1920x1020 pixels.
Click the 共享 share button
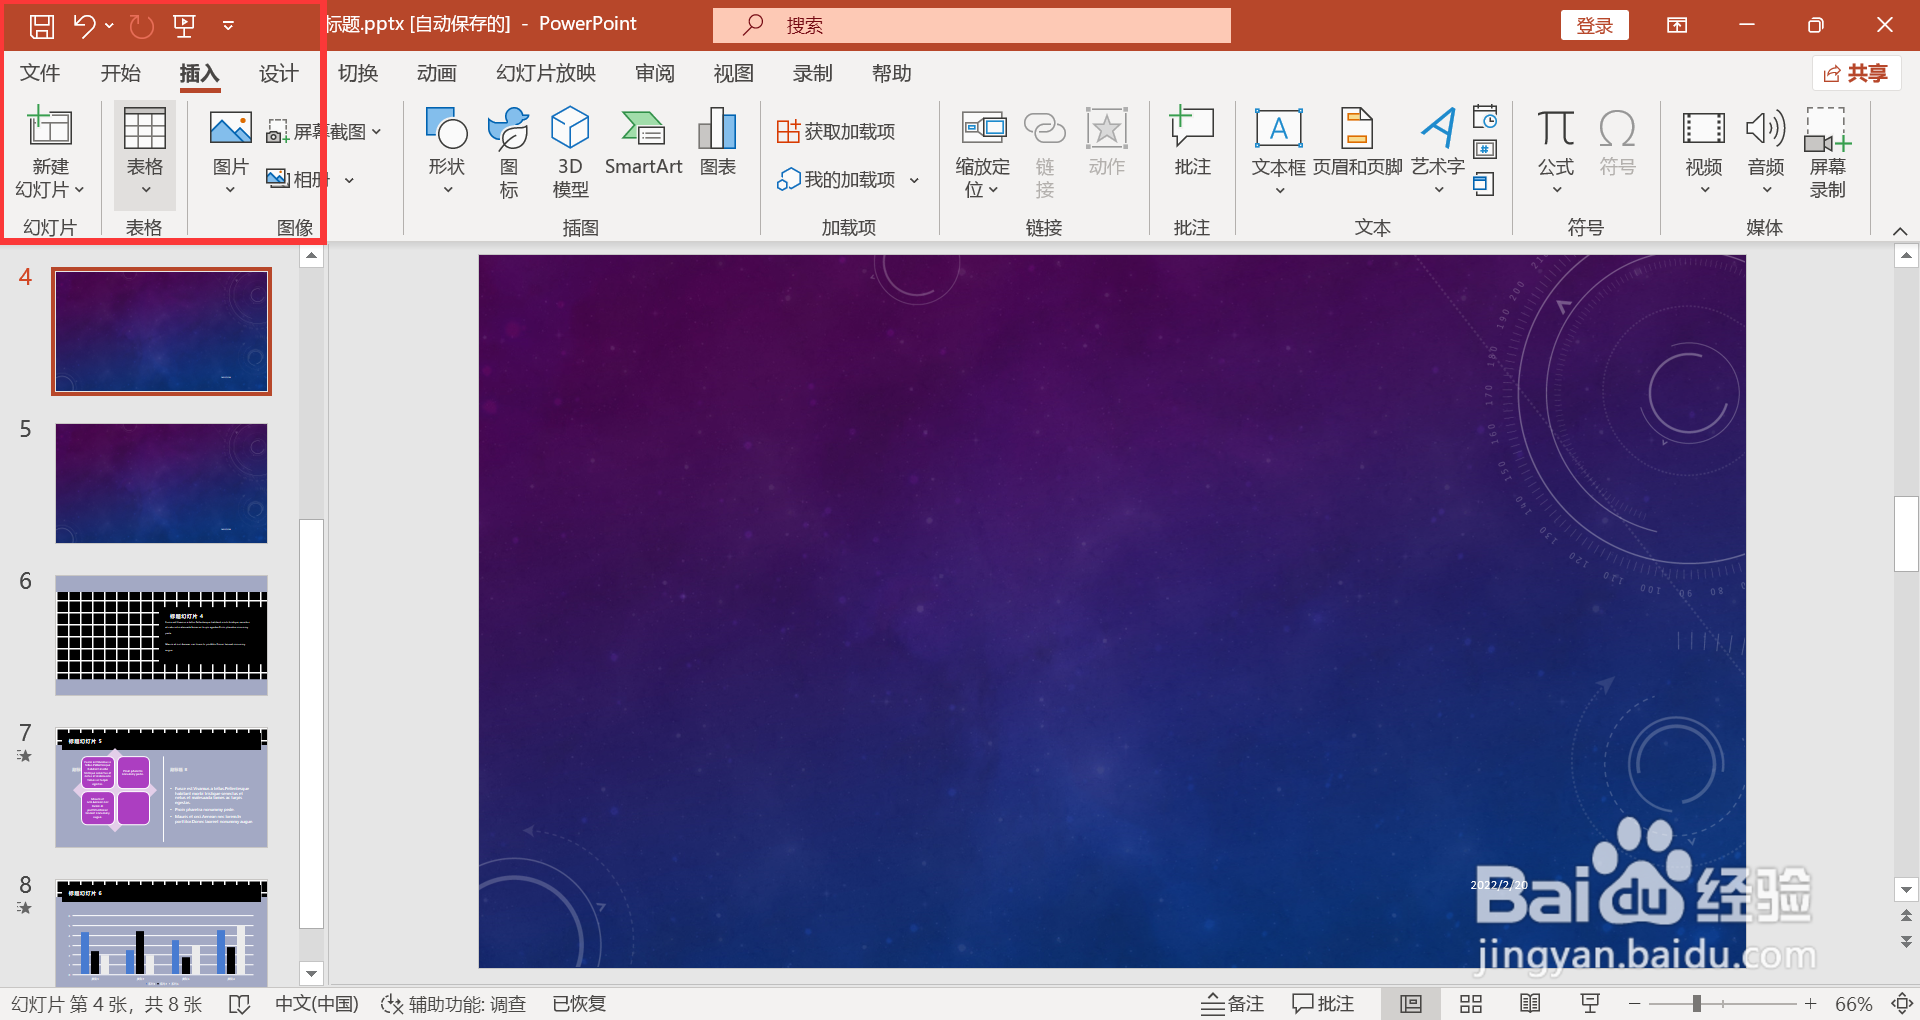(x=1856, y=73)
